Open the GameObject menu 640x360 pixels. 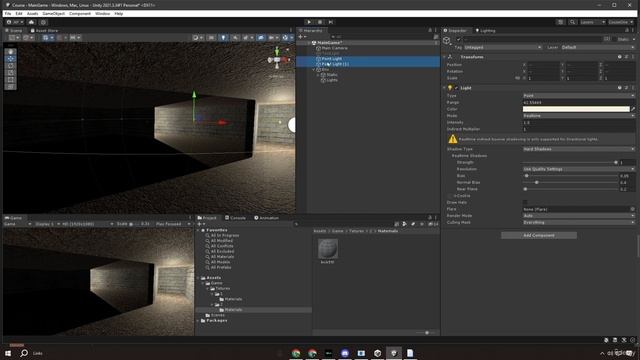53,13
